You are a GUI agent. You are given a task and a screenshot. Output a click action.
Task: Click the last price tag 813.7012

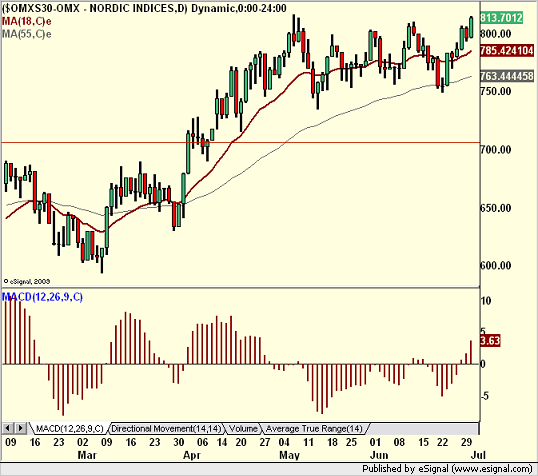[501, 18]
